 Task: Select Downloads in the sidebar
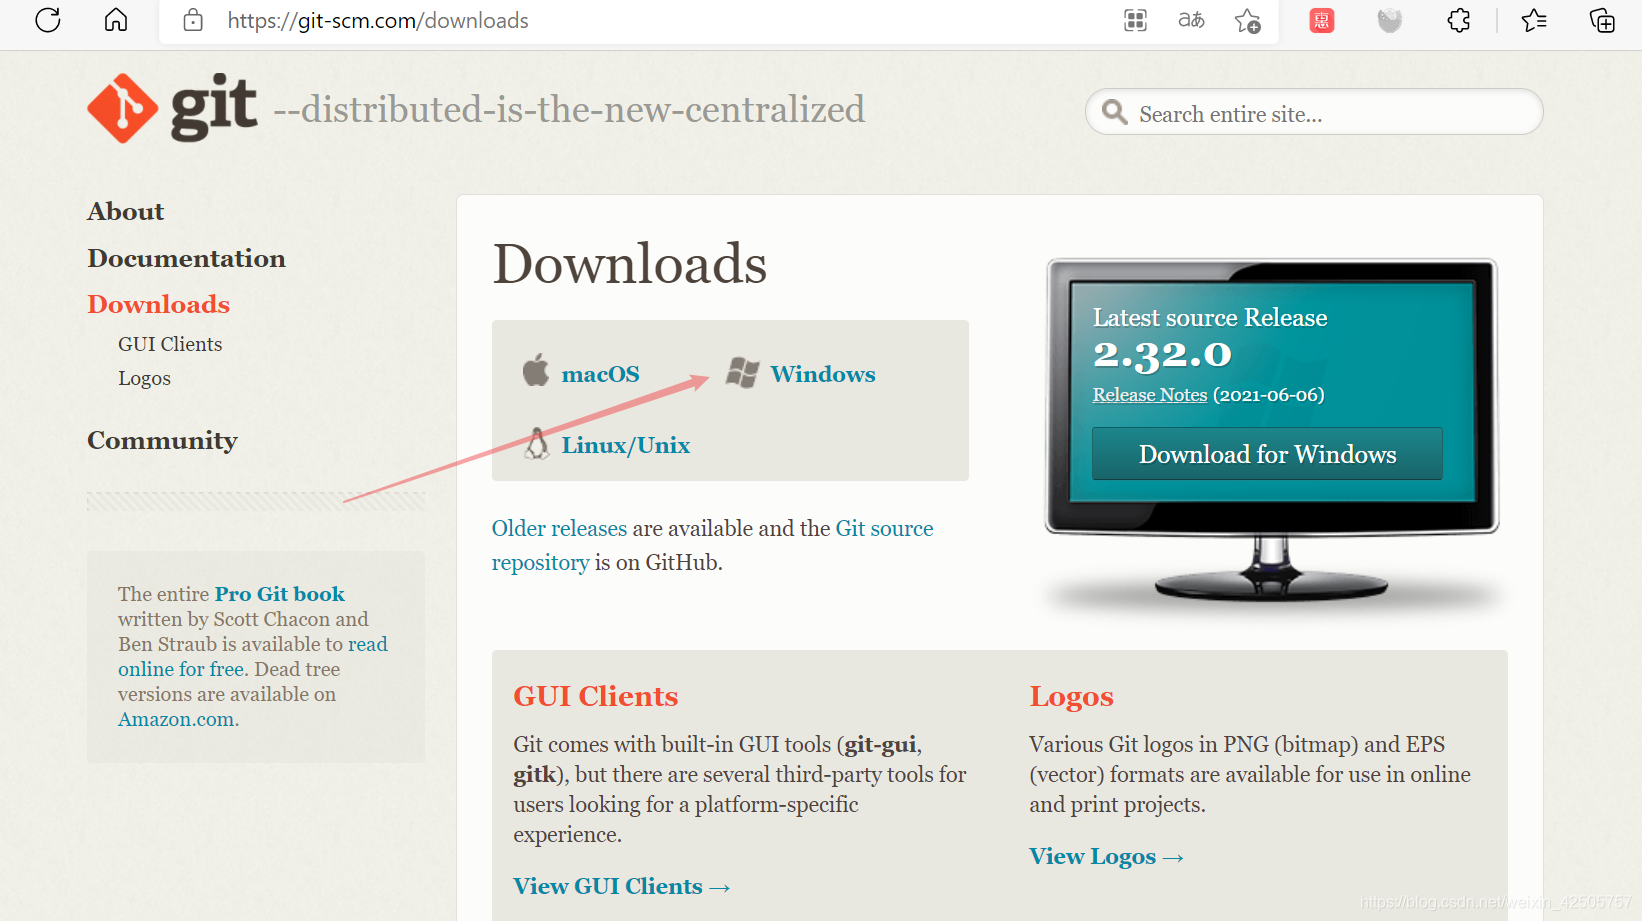[x=158, y=304]
